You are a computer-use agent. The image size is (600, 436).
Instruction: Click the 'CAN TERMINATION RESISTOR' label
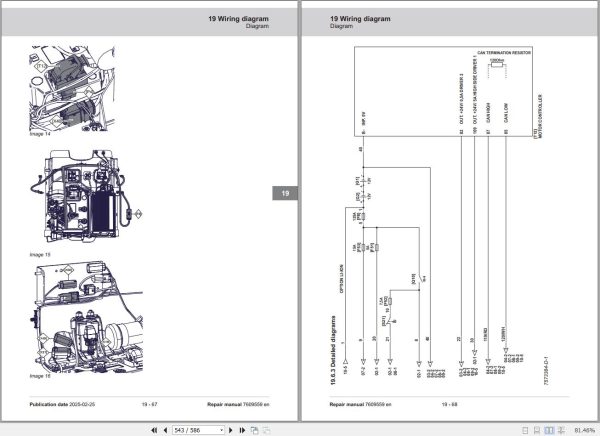click(504, 53)
